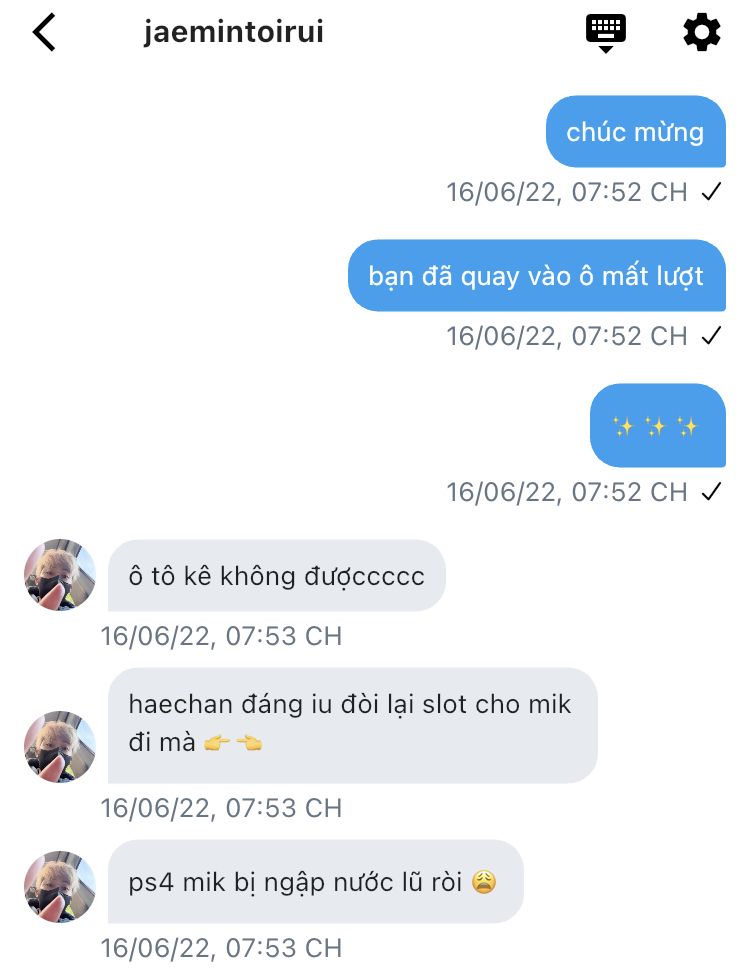Screen dimensions: 750x969
Task: Open avatar beside 'ps4 mik bị ngập' message
Action: tap(60, 887)
